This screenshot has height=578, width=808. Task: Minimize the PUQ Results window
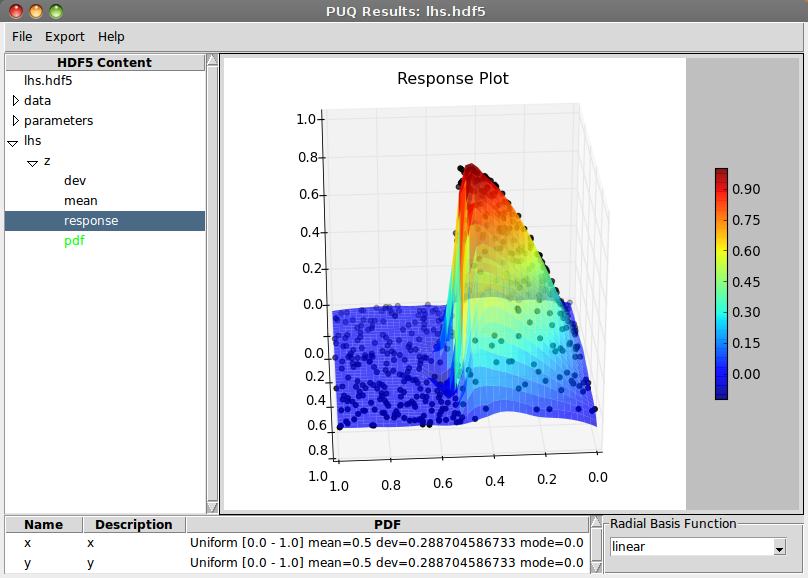(36, 11)
